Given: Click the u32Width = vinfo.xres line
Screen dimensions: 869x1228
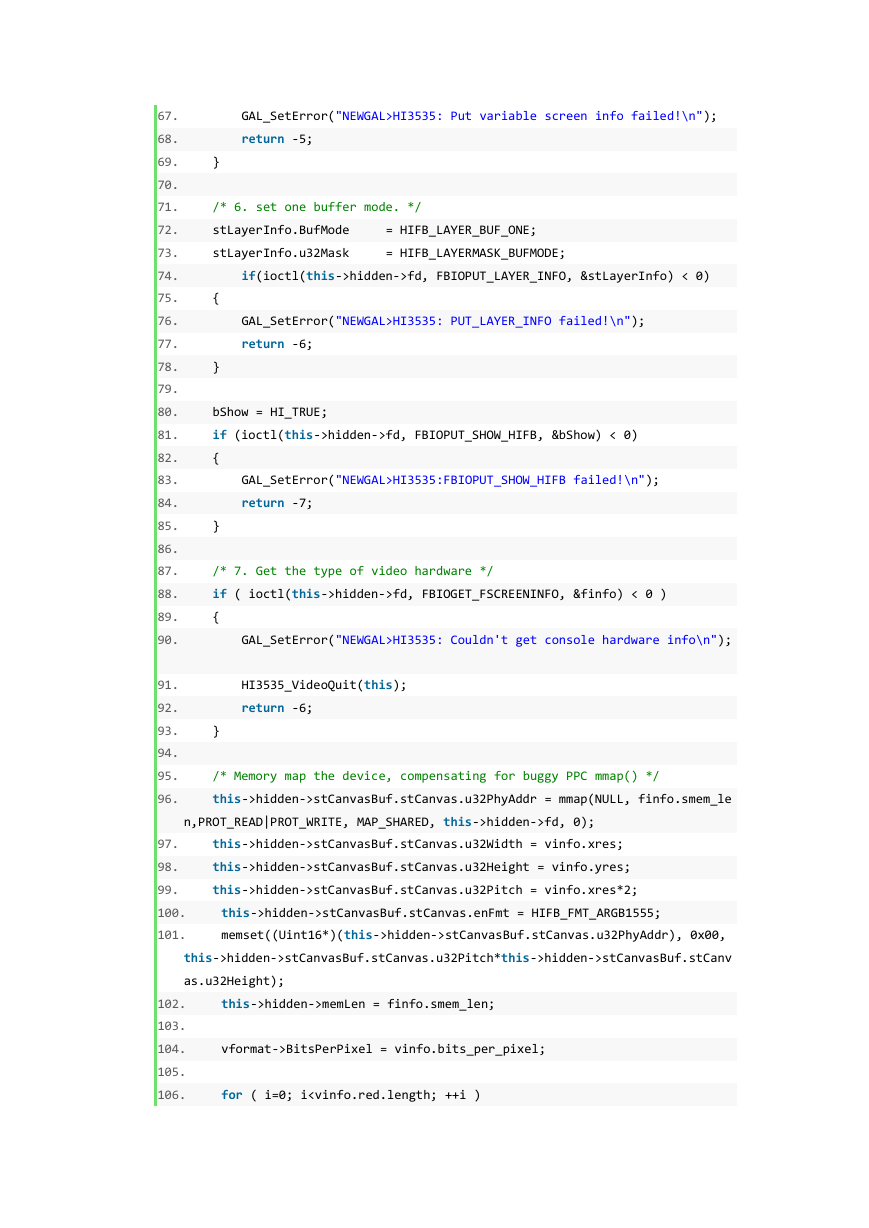Looking at the screenshot, I should [x=418, y=844].
